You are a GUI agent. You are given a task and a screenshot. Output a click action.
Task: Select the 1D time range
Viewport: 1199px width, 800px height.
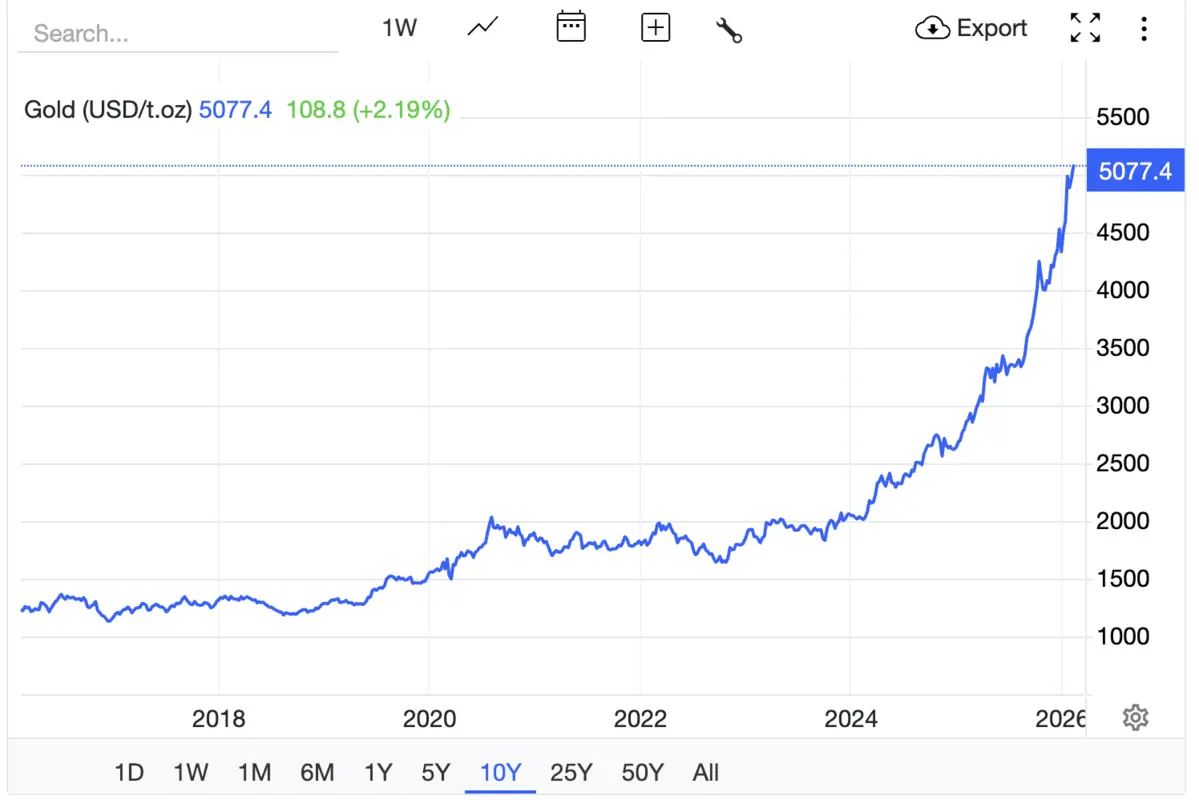click(129, 772)
